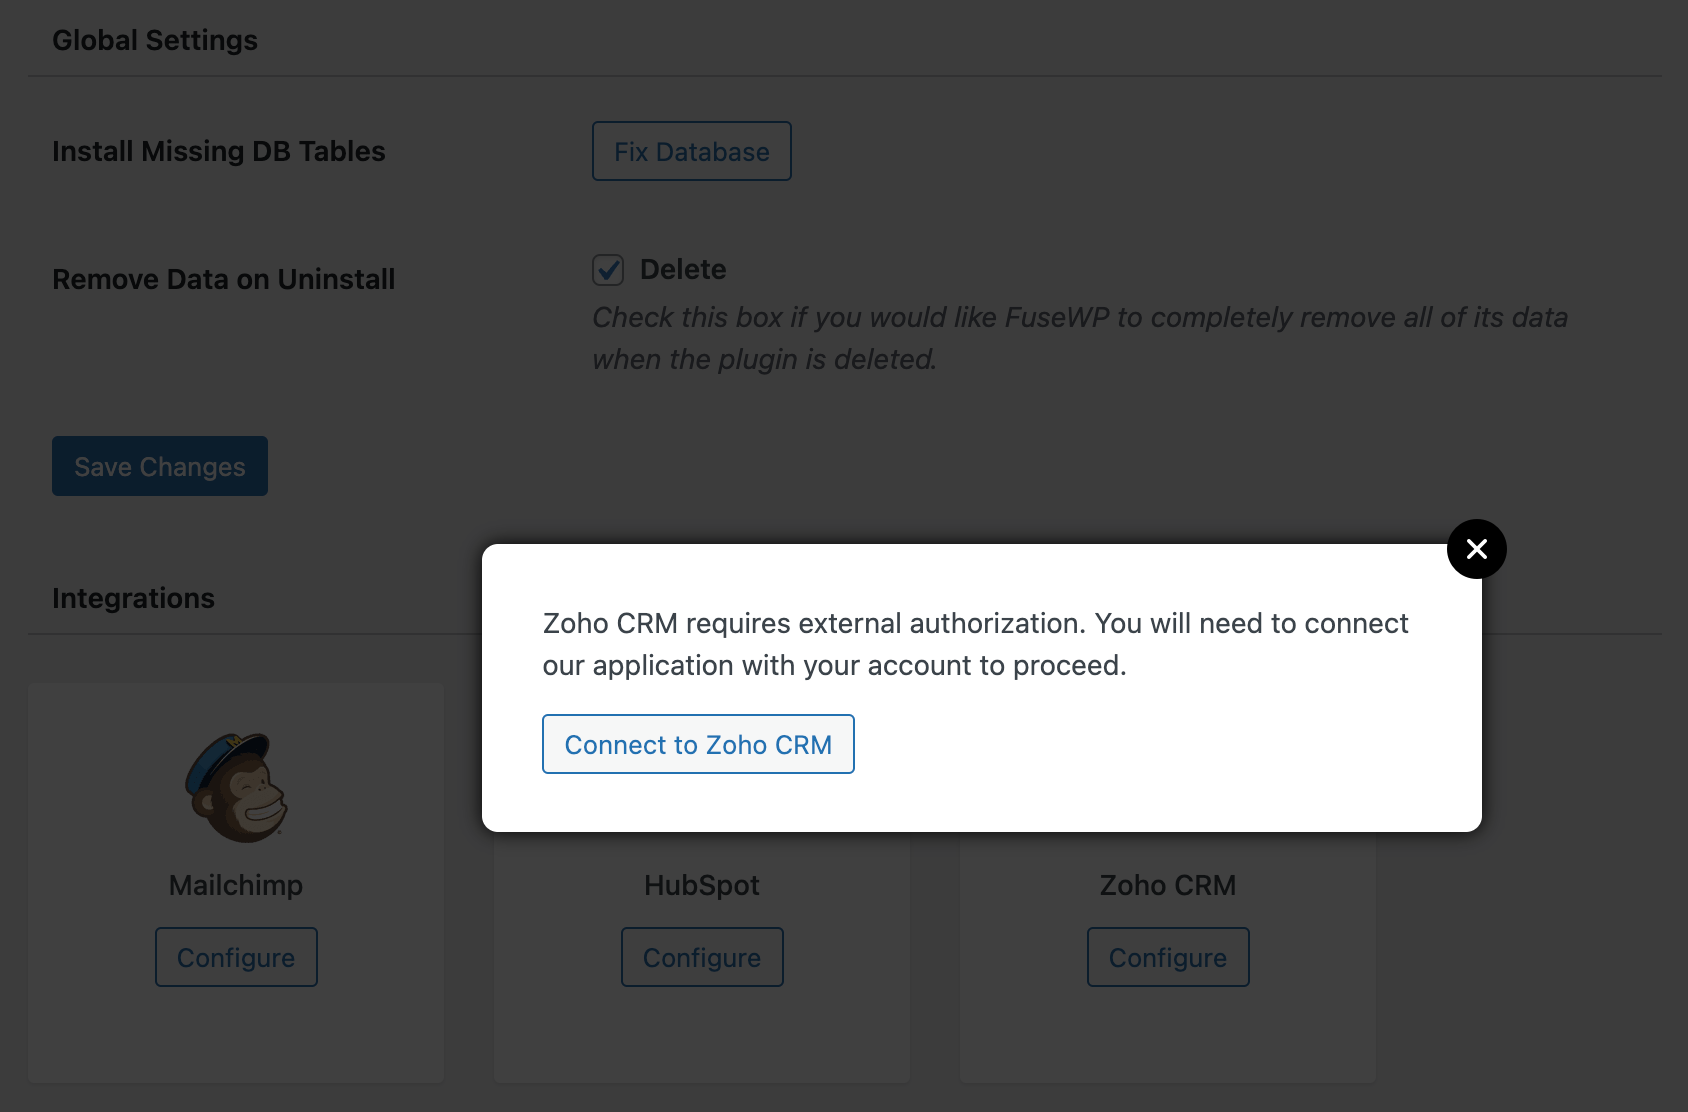This screenshot has height=1112, width=1688.
Task: Dismiss the Zoho CRM authorization dialog
Action: 1476,548
